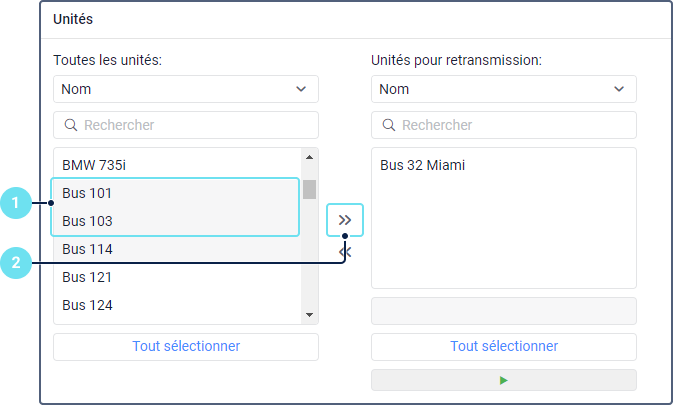Click the scroll down arrow in all units list

tap(310, 315)
